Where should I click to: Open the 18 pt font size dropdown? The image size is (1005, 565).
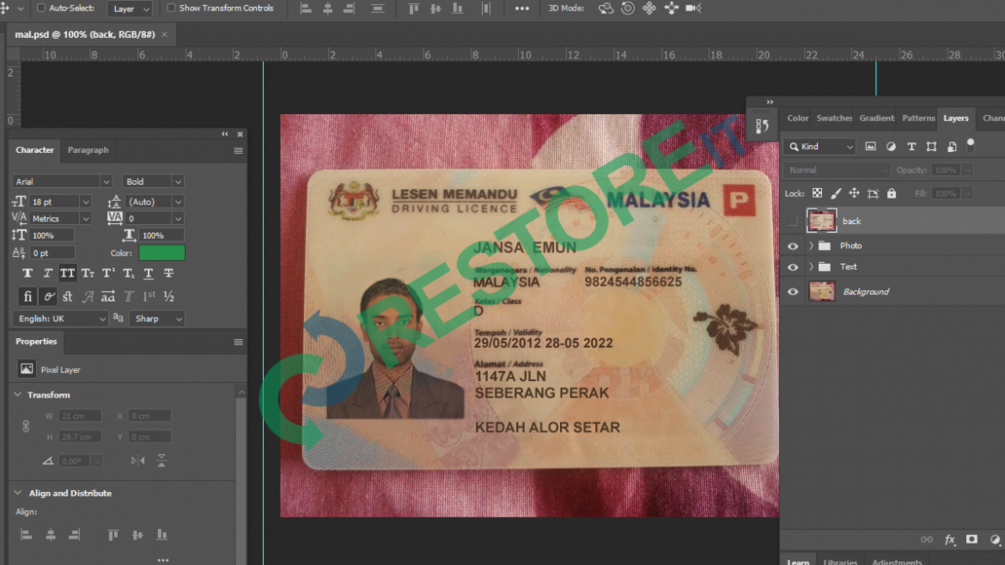click(x=85, y=202)
